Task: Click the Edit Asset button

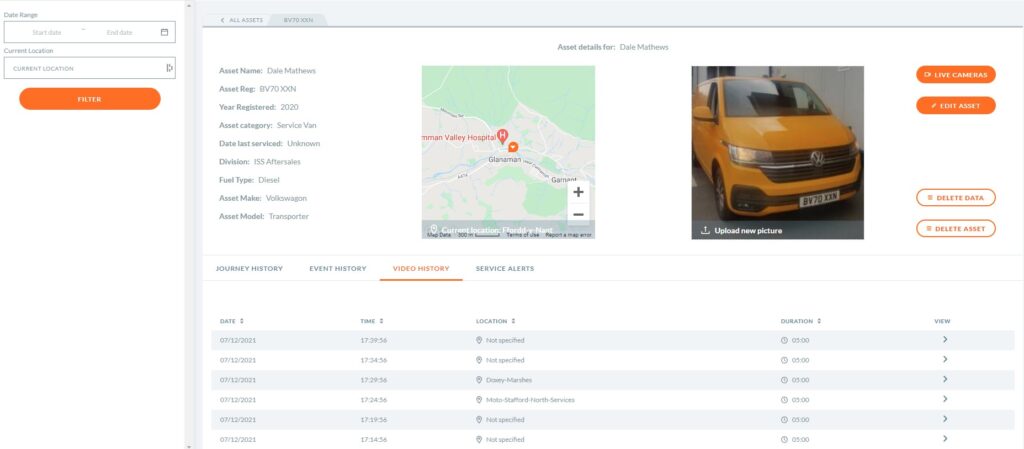Action: [x=956, y=105]
